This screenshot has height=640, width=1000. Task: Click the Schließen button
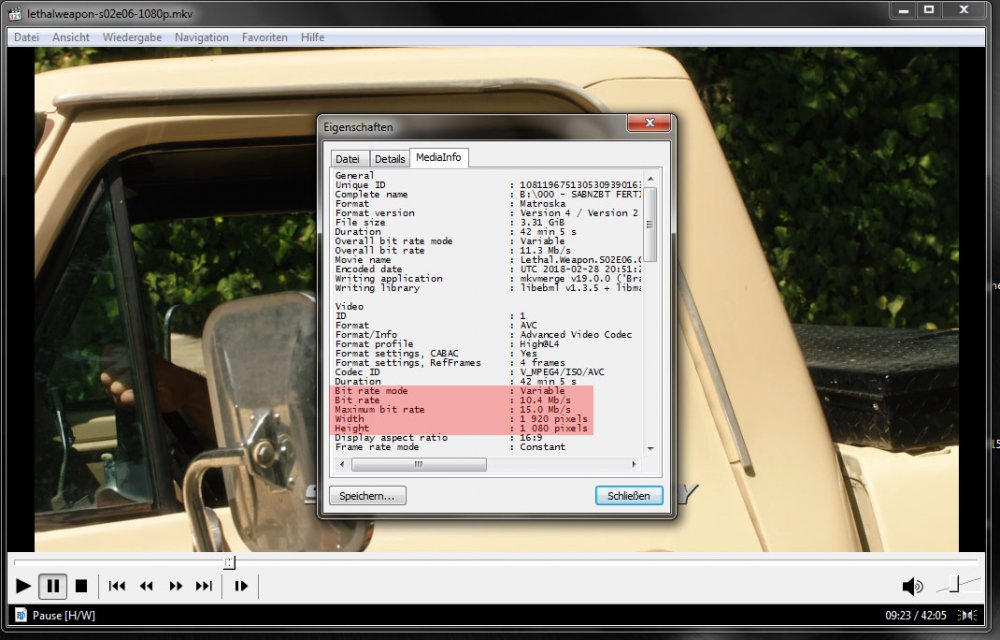(x=629, y=495)
